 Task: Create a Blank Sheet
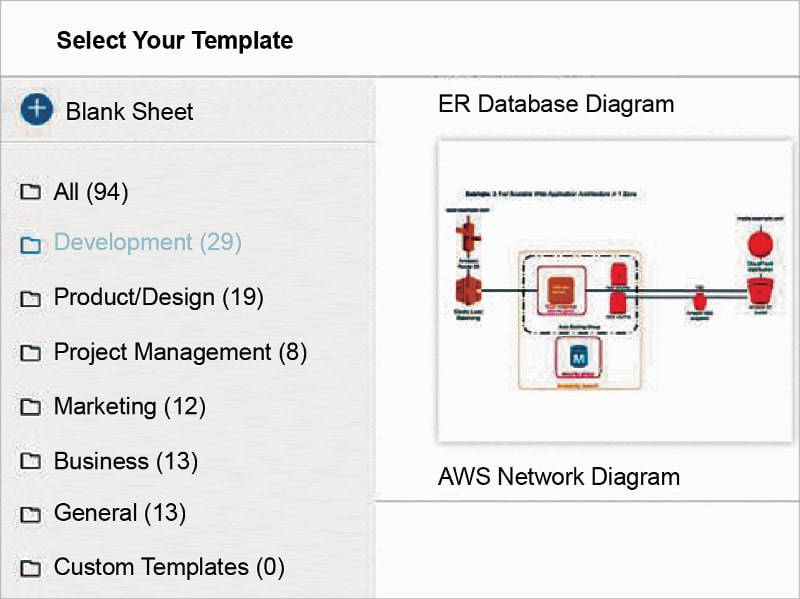(x=130, y=111)
